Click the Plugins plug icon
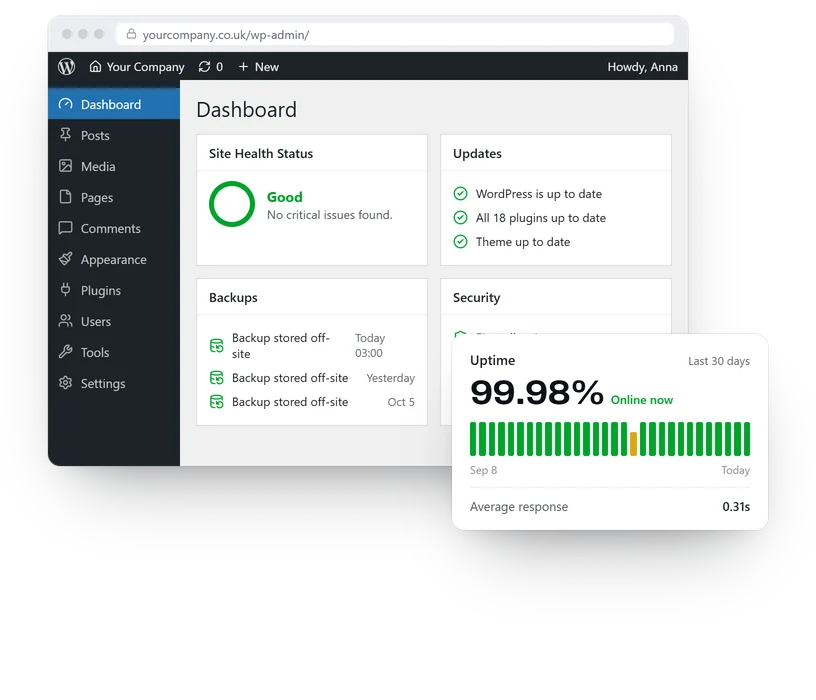The height and width of the screenshot is (700, 816). (66, 289)
